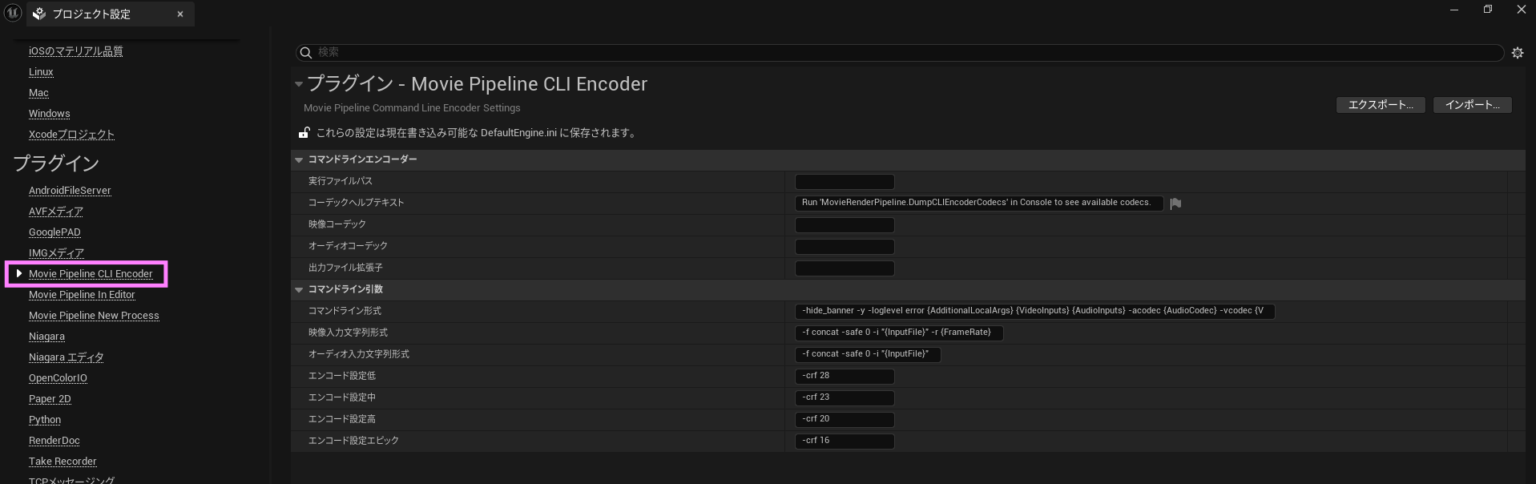The width and height of the screenshot is (1536, 484).
Task: Click the エンコード設定エピック value field
Action: [844, 441]
